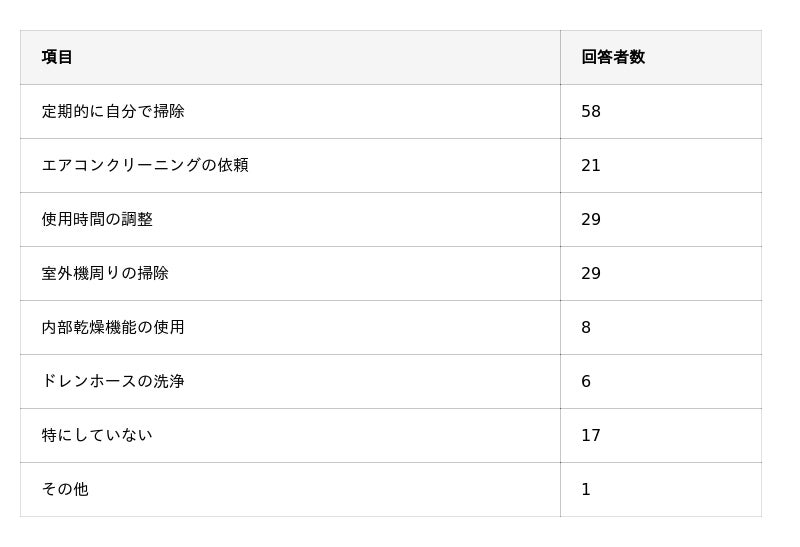Select the 使用時間の調整 row label
This screenshot has width=800, height=547.
(x=97, y=220)
